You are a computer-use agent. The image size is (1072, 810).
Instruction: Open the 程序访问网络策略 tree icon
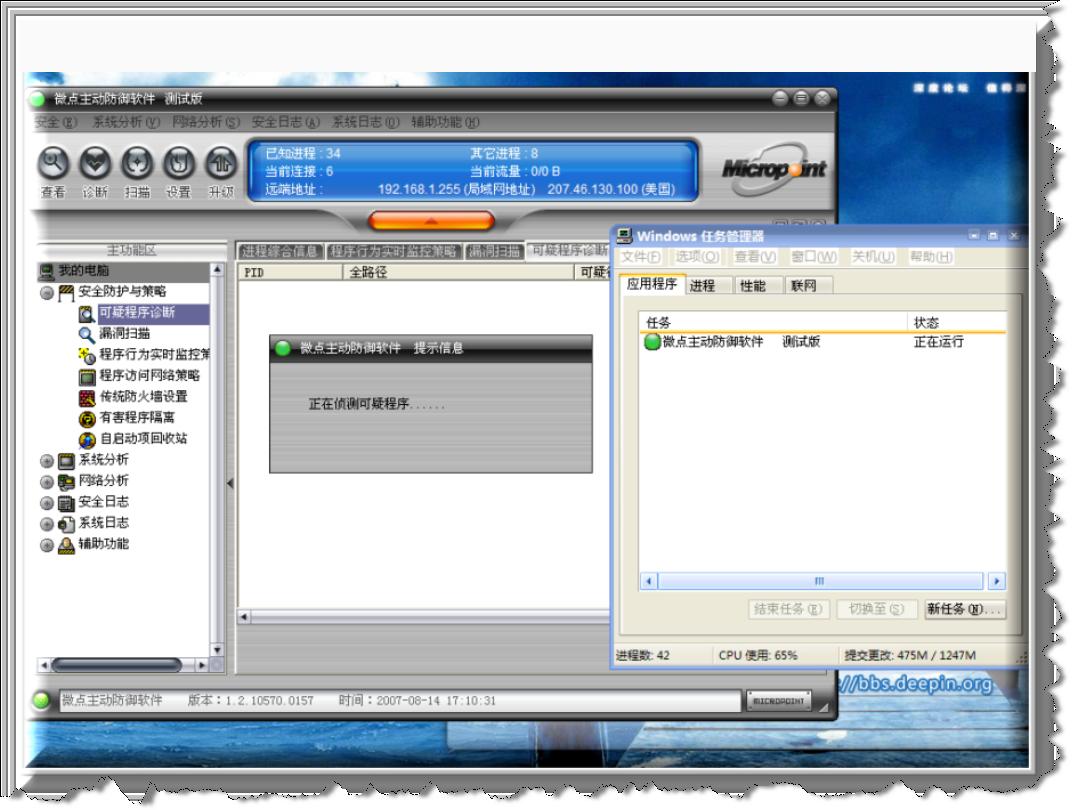click(87, 377)
